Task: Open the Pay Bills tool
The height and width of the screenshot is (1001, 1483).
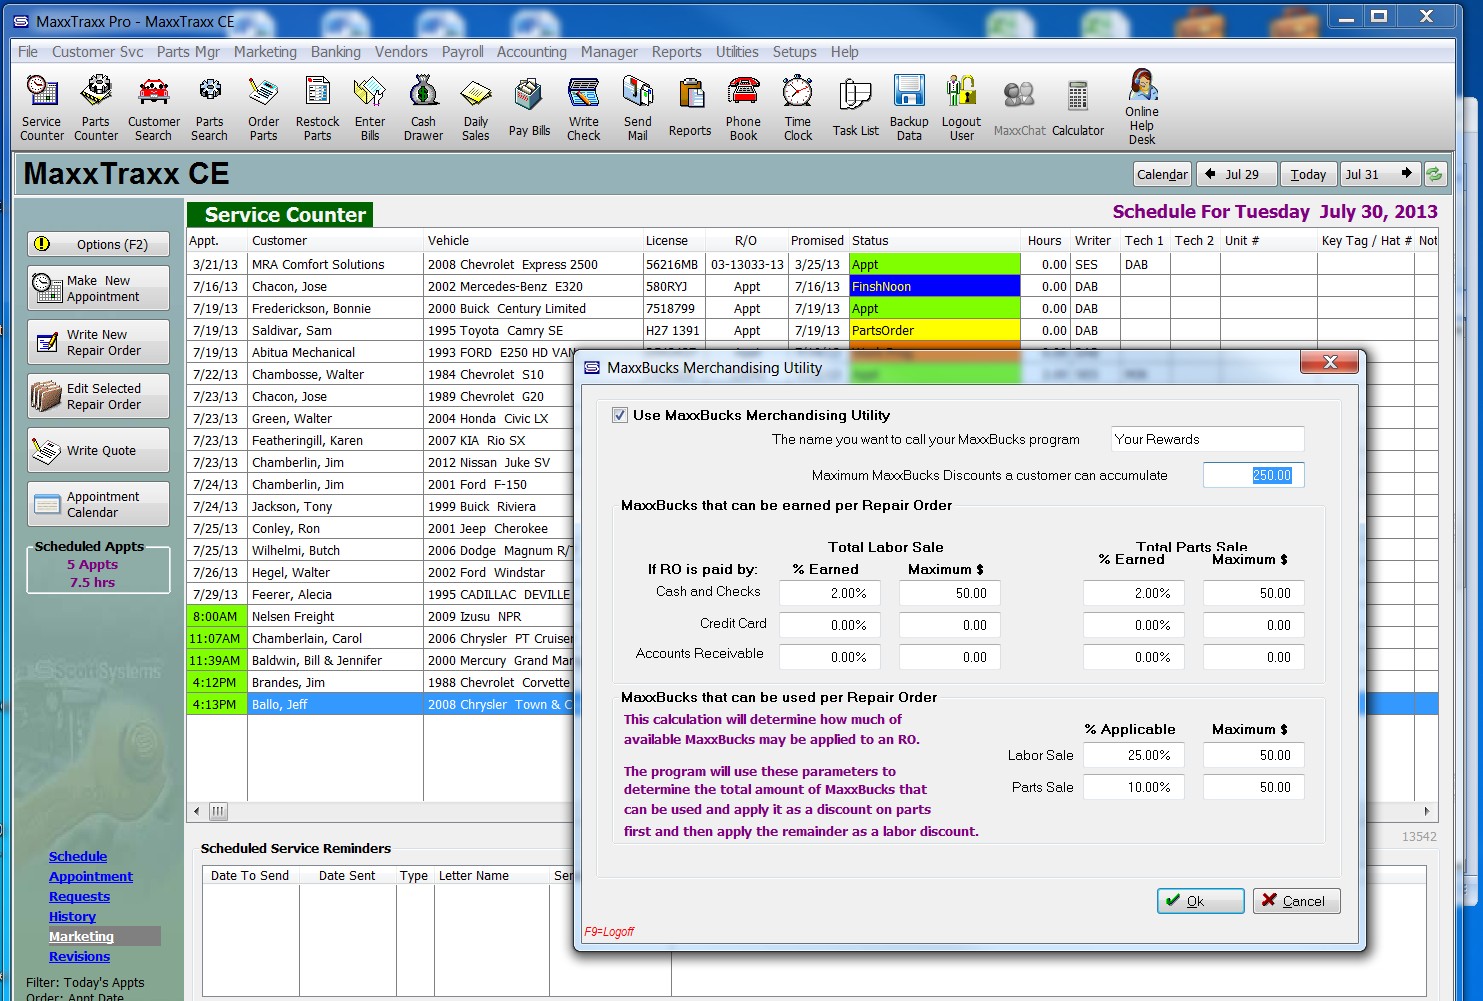Action: click(x=529, y=108)
